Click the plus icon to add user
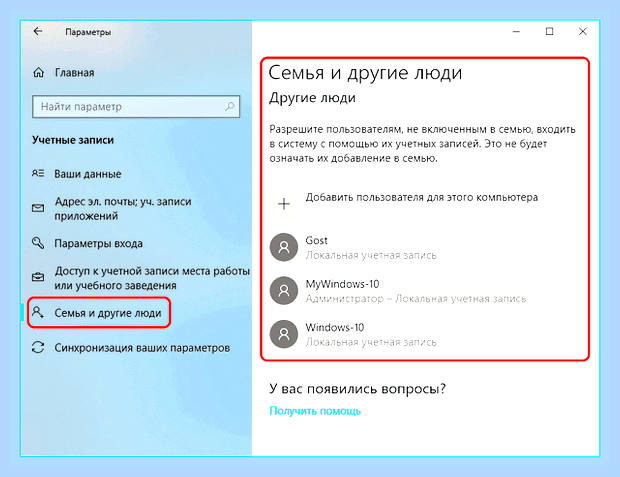 [284, 204]
